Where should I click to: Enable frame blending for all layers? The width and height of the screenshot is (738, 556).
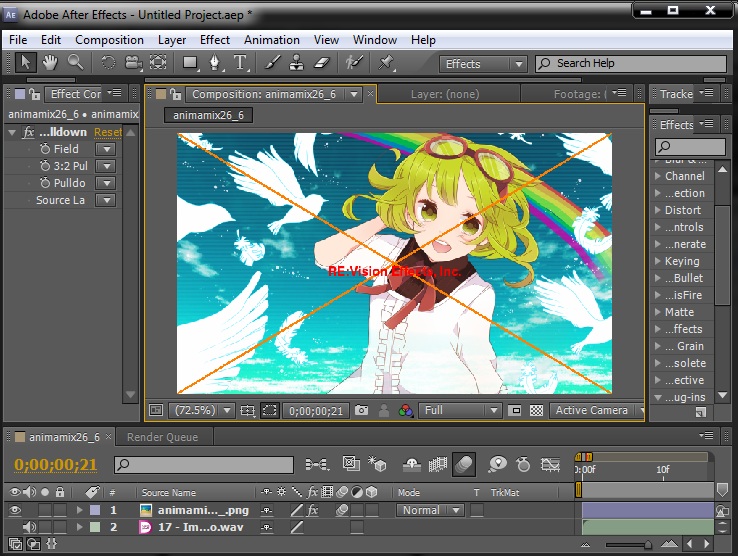coord(438,465)
